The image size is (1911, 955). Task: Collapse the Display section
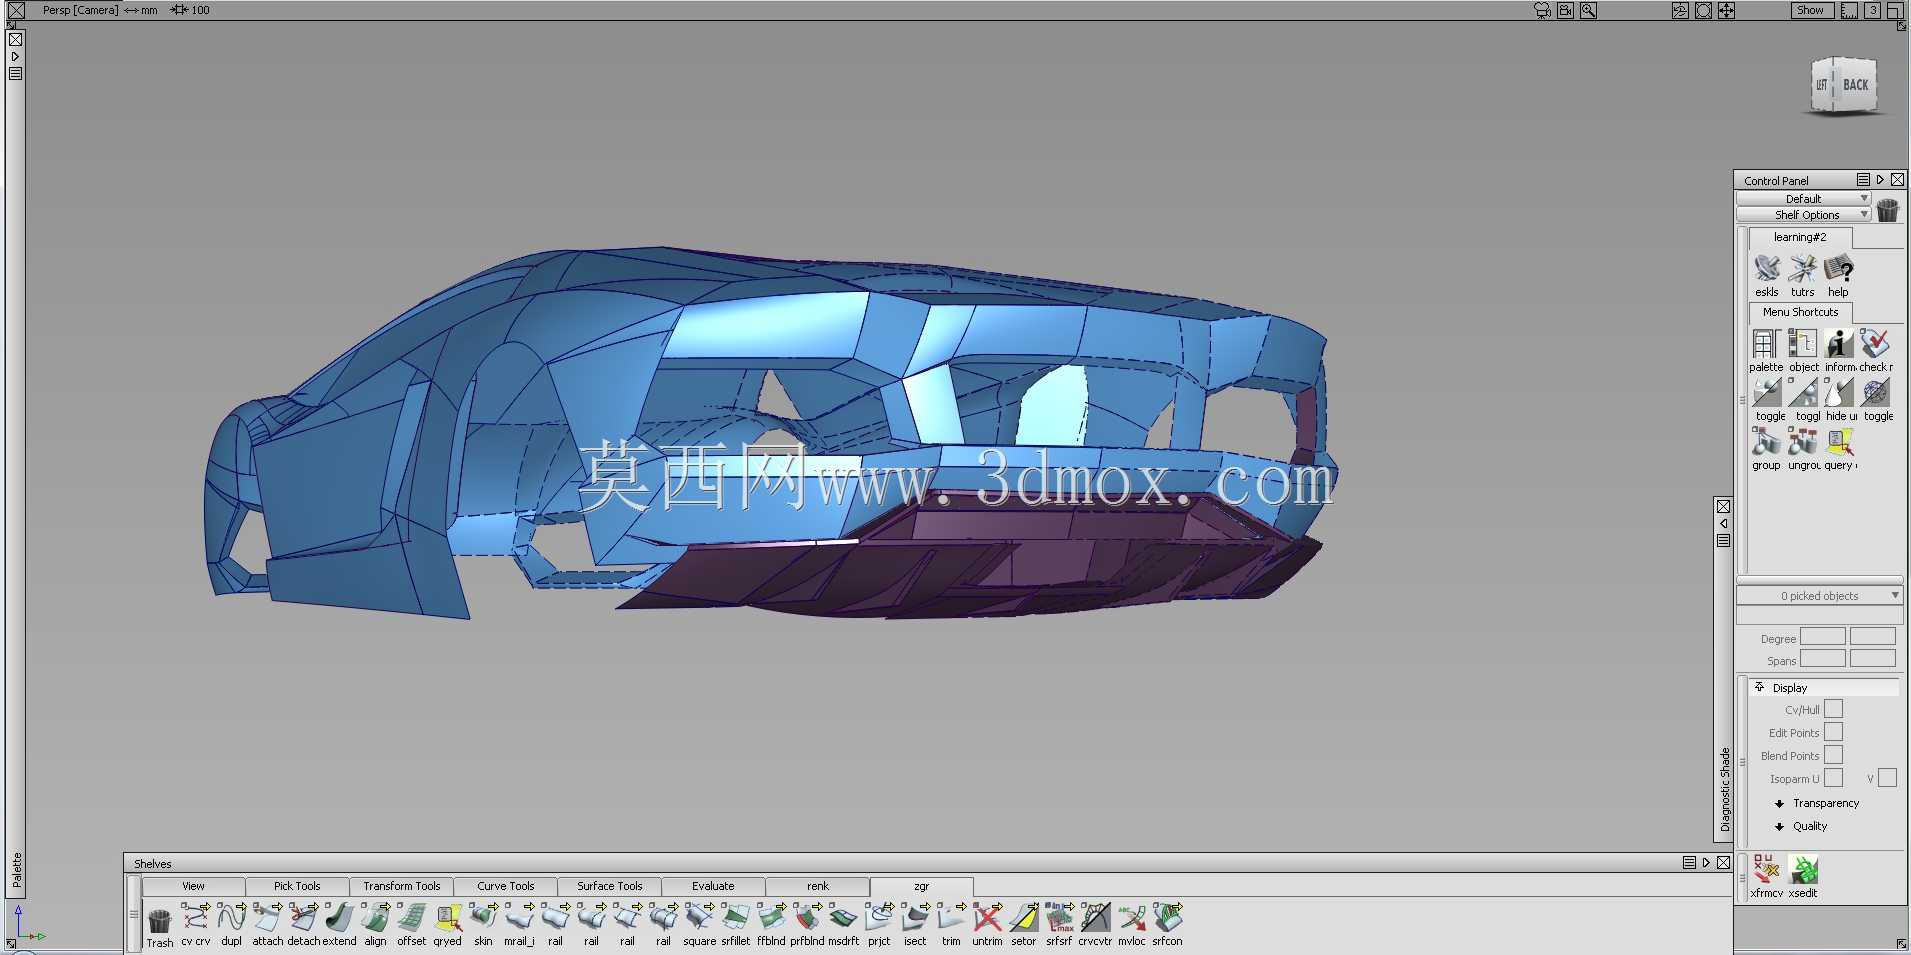pos(1760,687)
